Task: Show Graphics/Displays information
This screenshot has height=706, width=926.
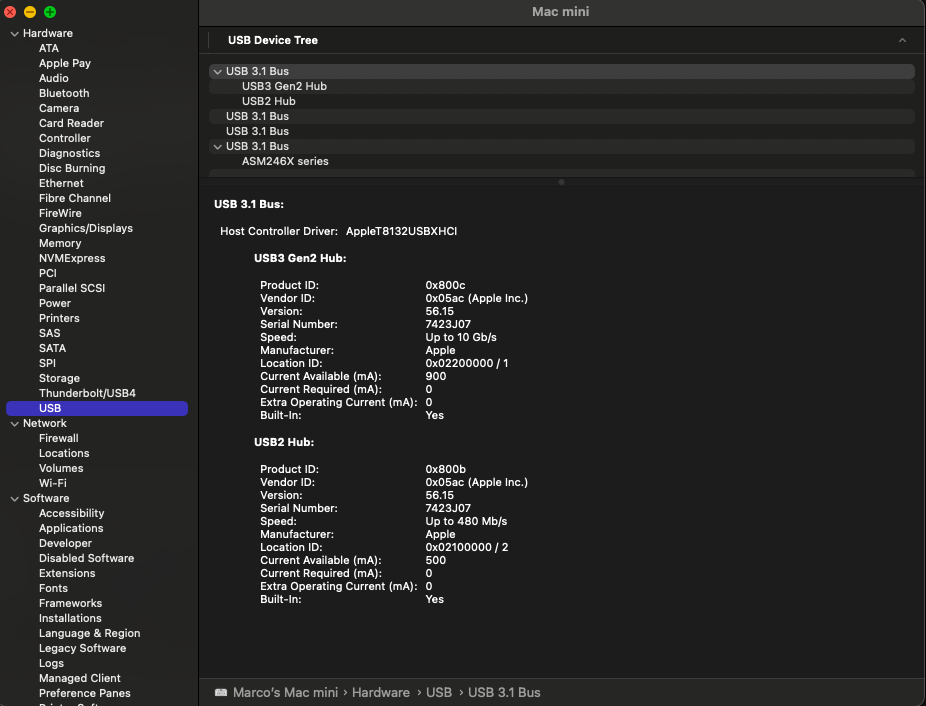Action: coord(86,228)
